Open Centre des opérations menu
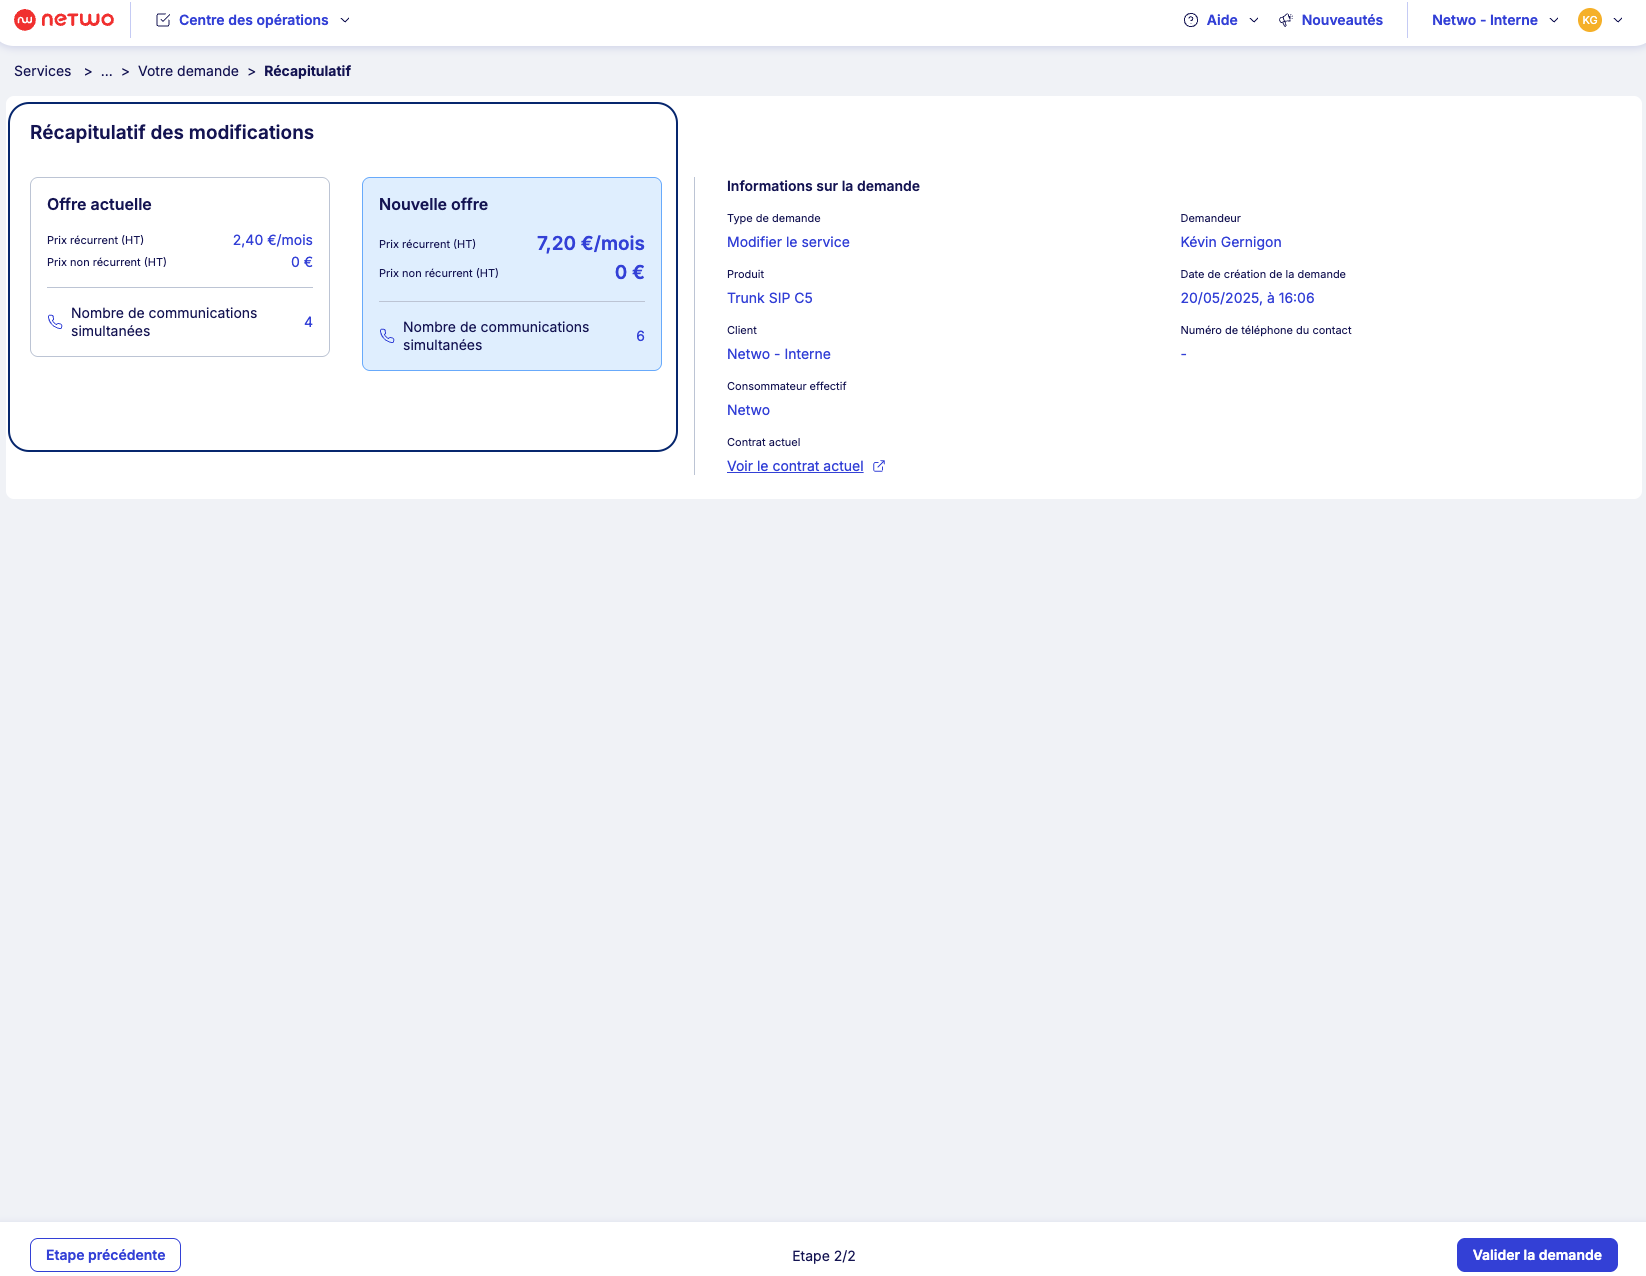The height and width of the screenshot is (1276, 1646). pos(254,20)
